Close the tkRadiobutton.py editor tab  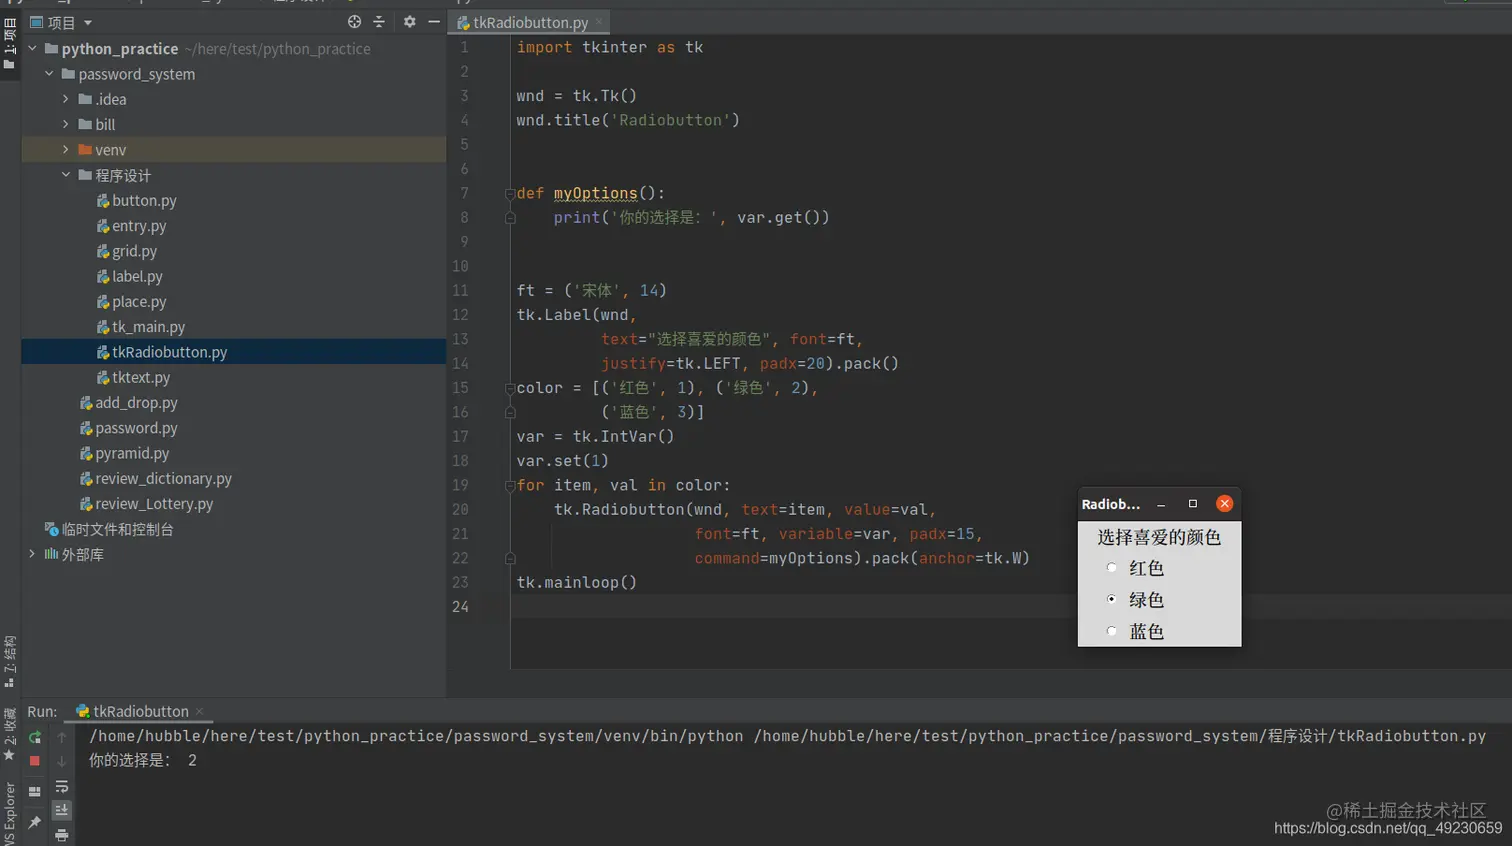599,22
